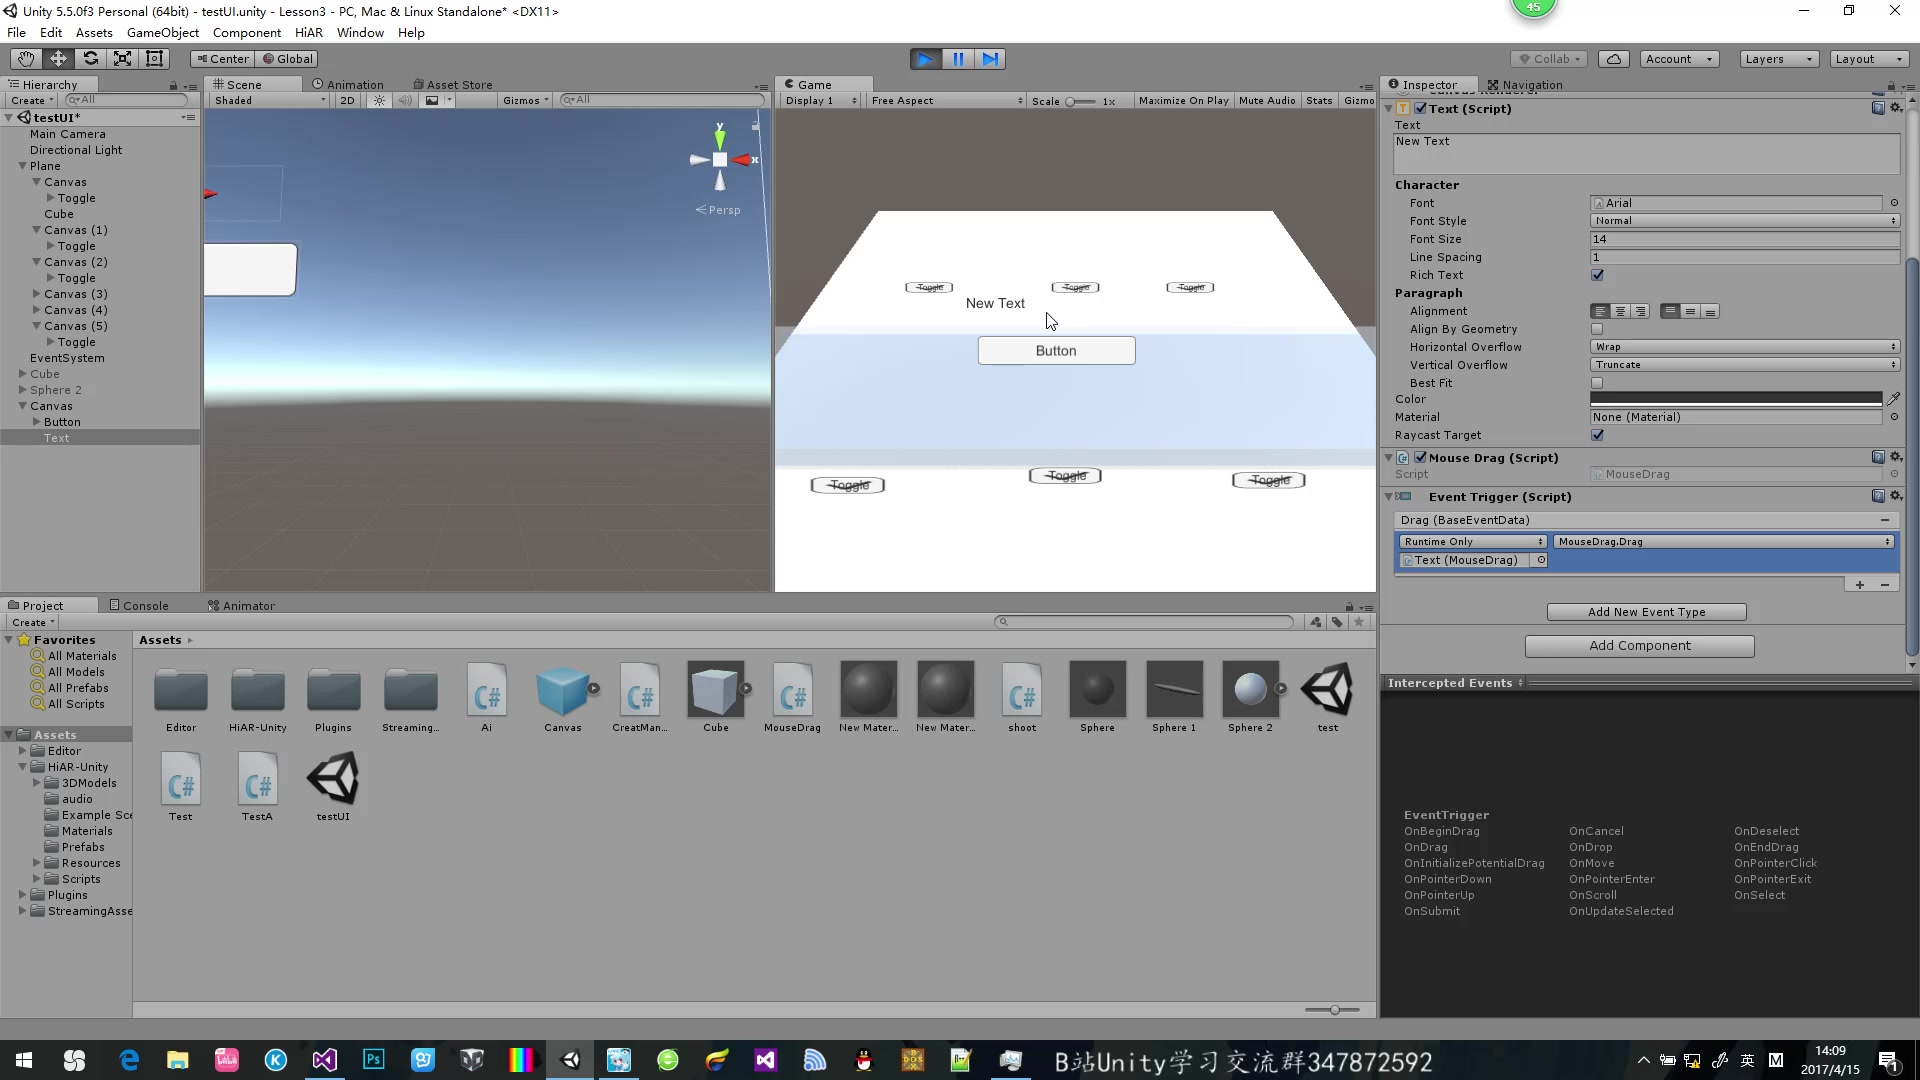Select the MouseDrag C# script asset

[x=792, y=697]
